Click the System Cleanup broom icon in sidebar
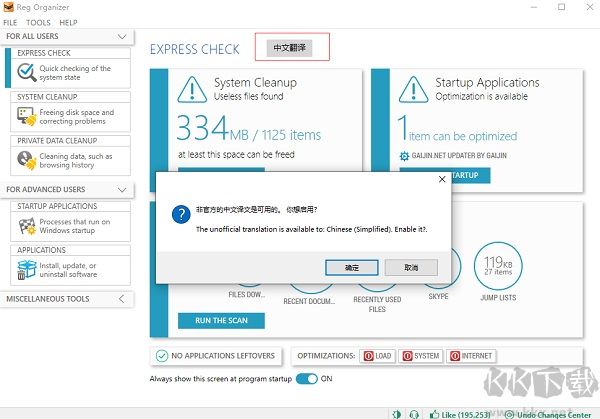This screenshot has height=419, width=600. click(x=26, y=116)
